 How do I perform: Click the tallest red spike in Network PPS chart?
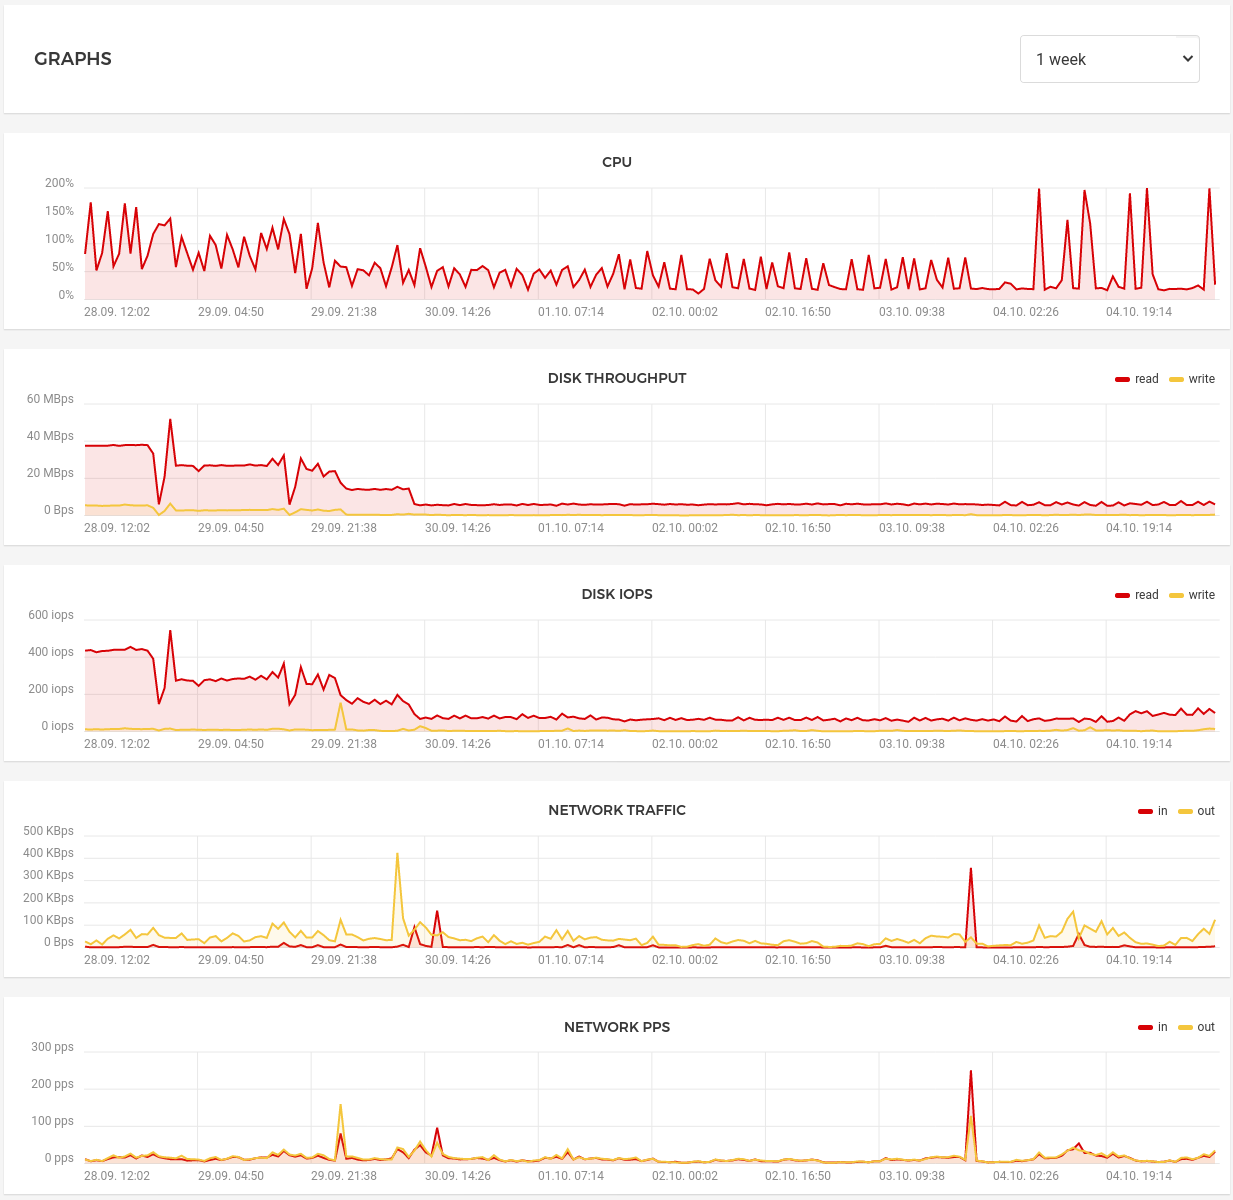coord(970,1073)
